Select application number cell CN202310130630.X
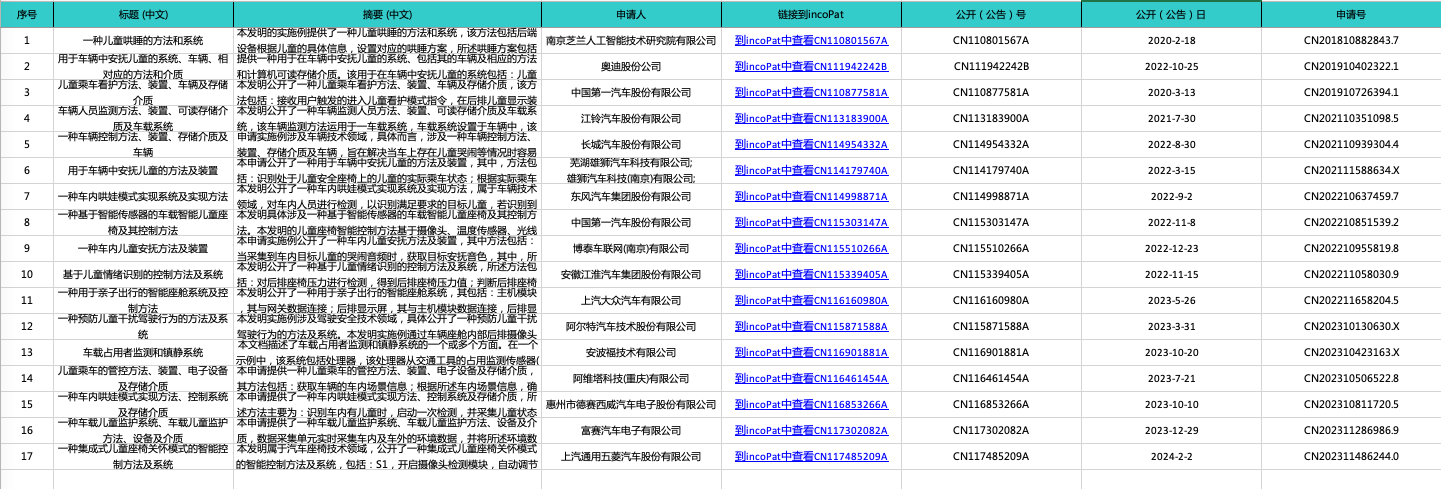Screen dimensions: 1441x489 click(1351, 327)
